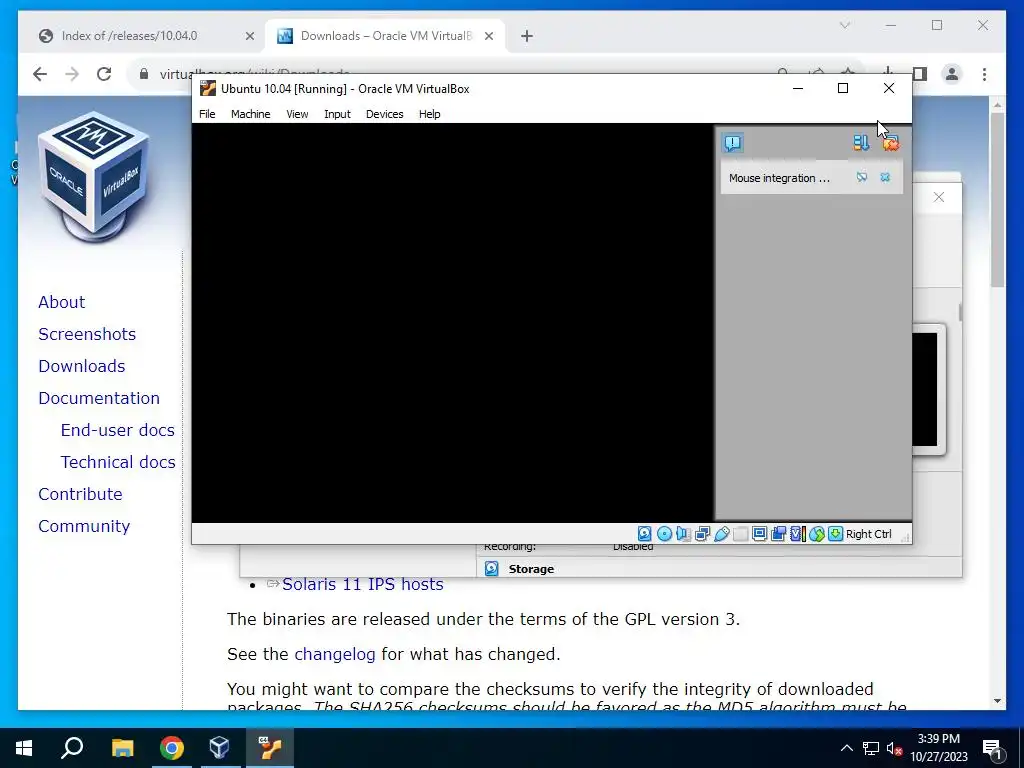Close the Index of /releases tab
Screen dimensions: 1024x768
[249, 36]
